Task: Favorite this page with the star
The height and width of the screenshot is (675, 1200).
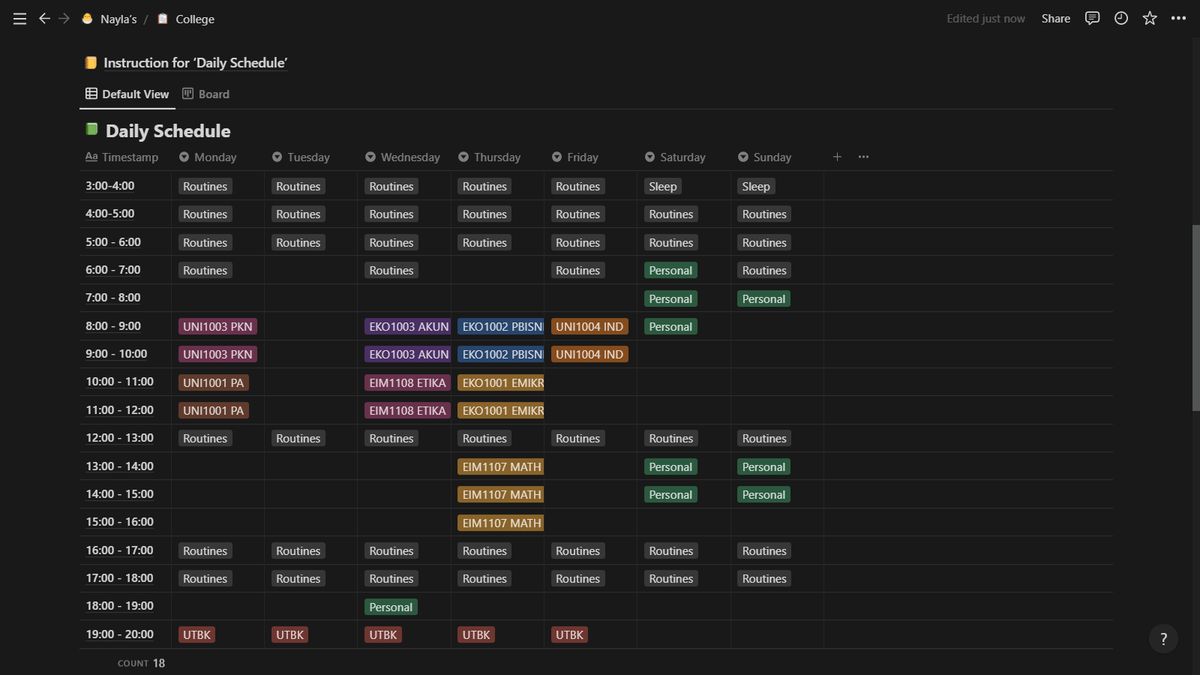Action: click(x=1150, y=18)
